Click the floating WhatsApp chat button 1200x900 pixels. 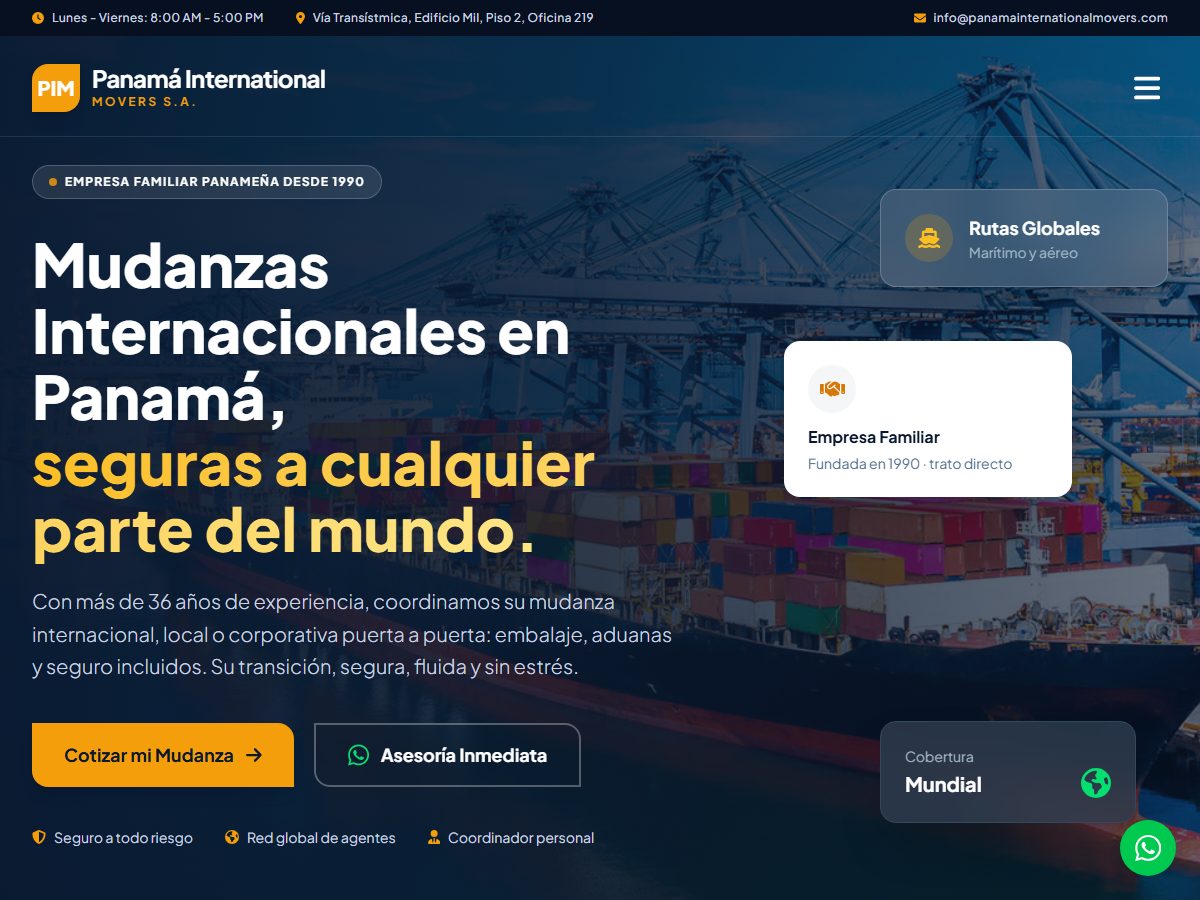(x=1148, y=848)
